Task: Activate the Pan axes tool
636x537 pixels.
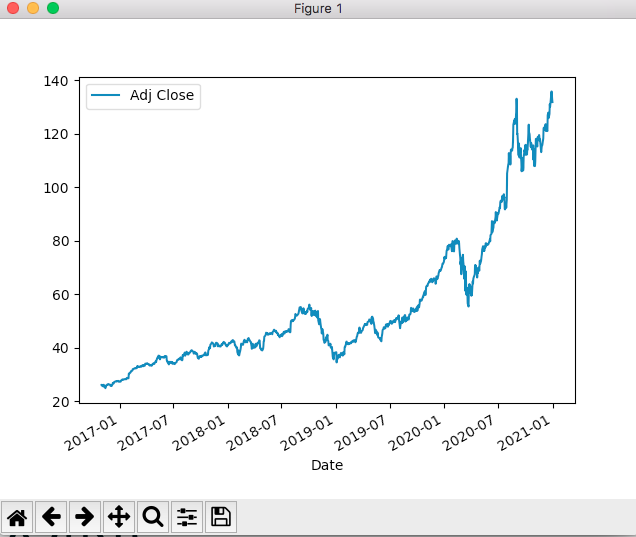Action: click(x=119, y=517)
